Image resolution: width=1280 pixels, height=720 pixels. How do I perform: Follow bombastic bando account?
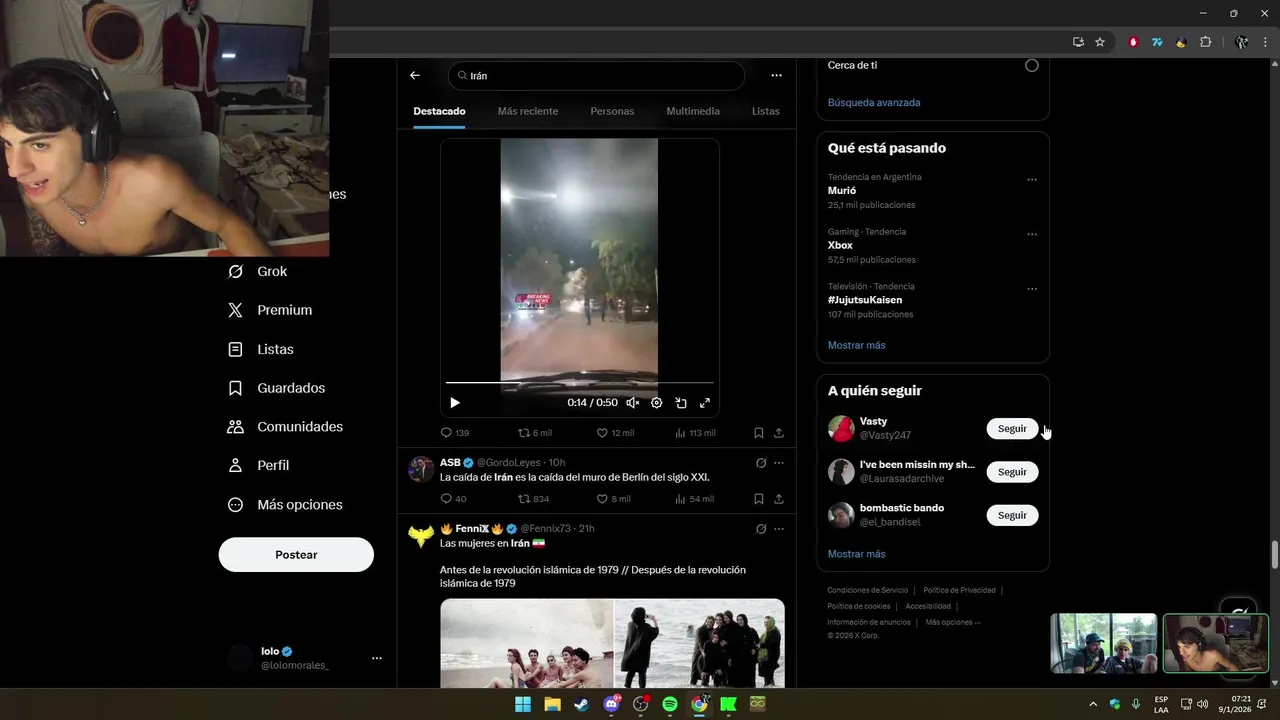1012,515
